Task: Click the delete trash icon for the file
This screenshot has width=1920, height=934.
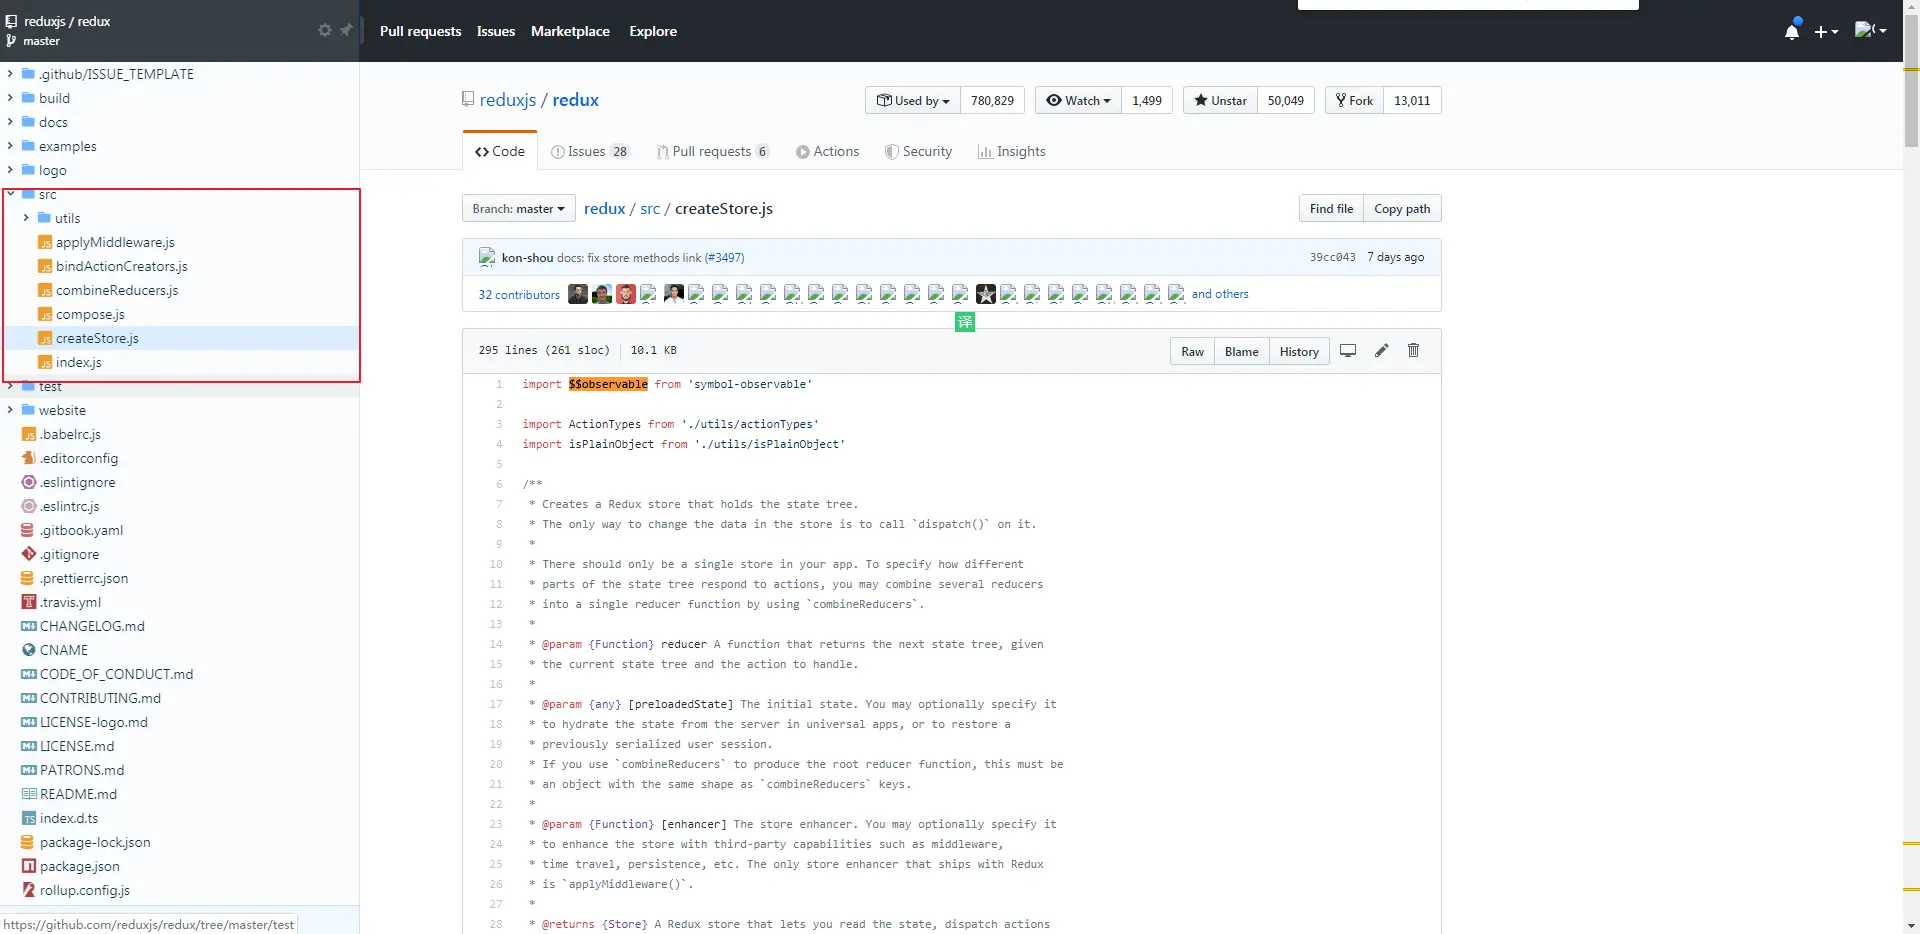Action: [1413, 351]
